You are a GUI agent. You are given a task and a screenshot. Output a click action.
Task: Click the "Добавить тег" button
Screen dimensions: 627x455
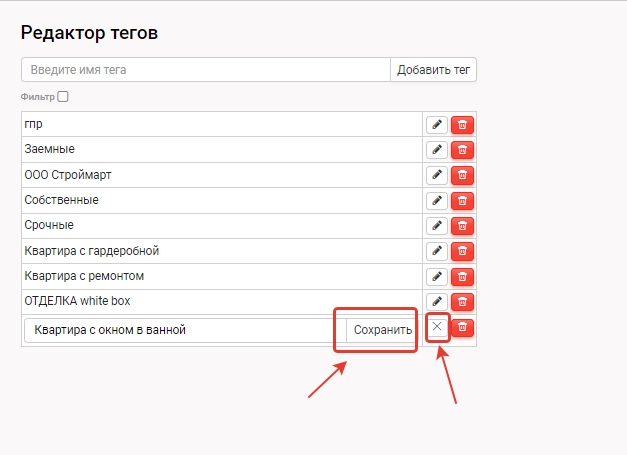tap(433, 70)
